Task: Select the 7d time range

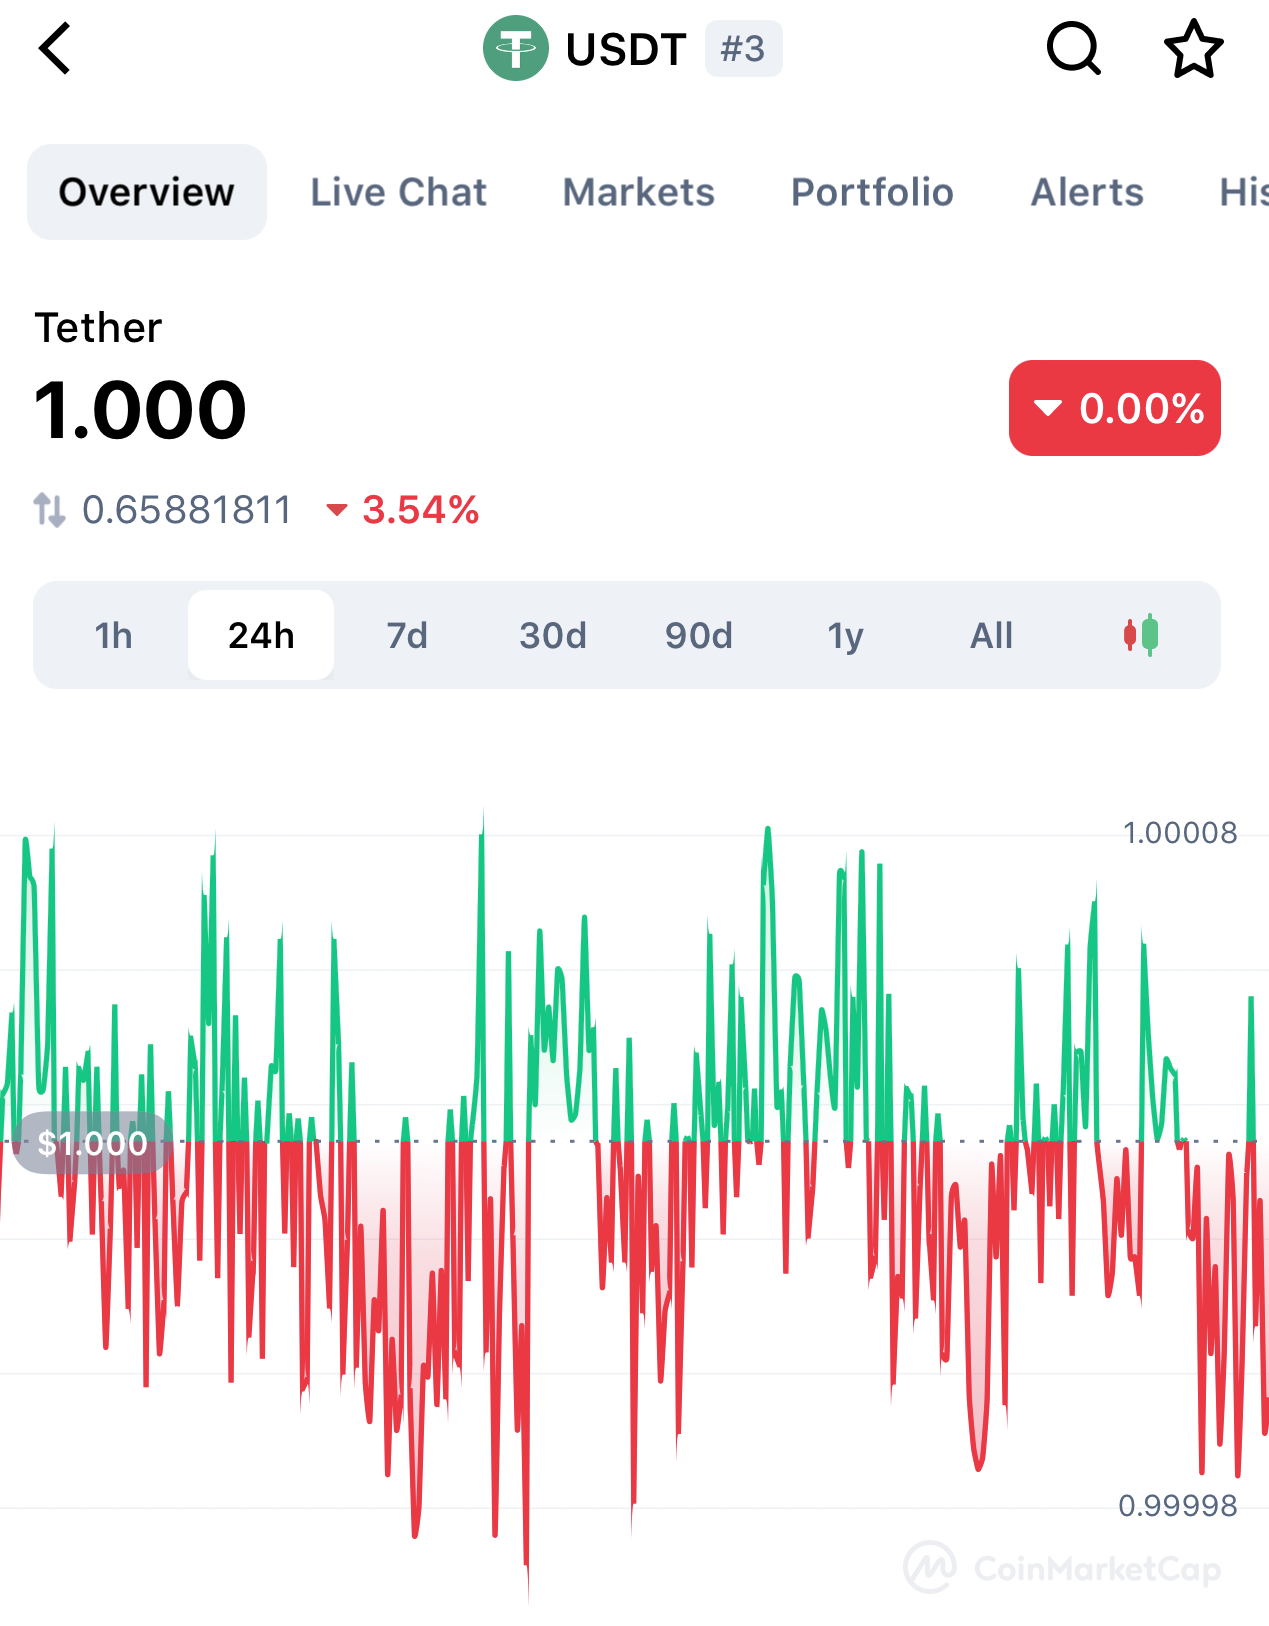Action: tap(407, 635)
